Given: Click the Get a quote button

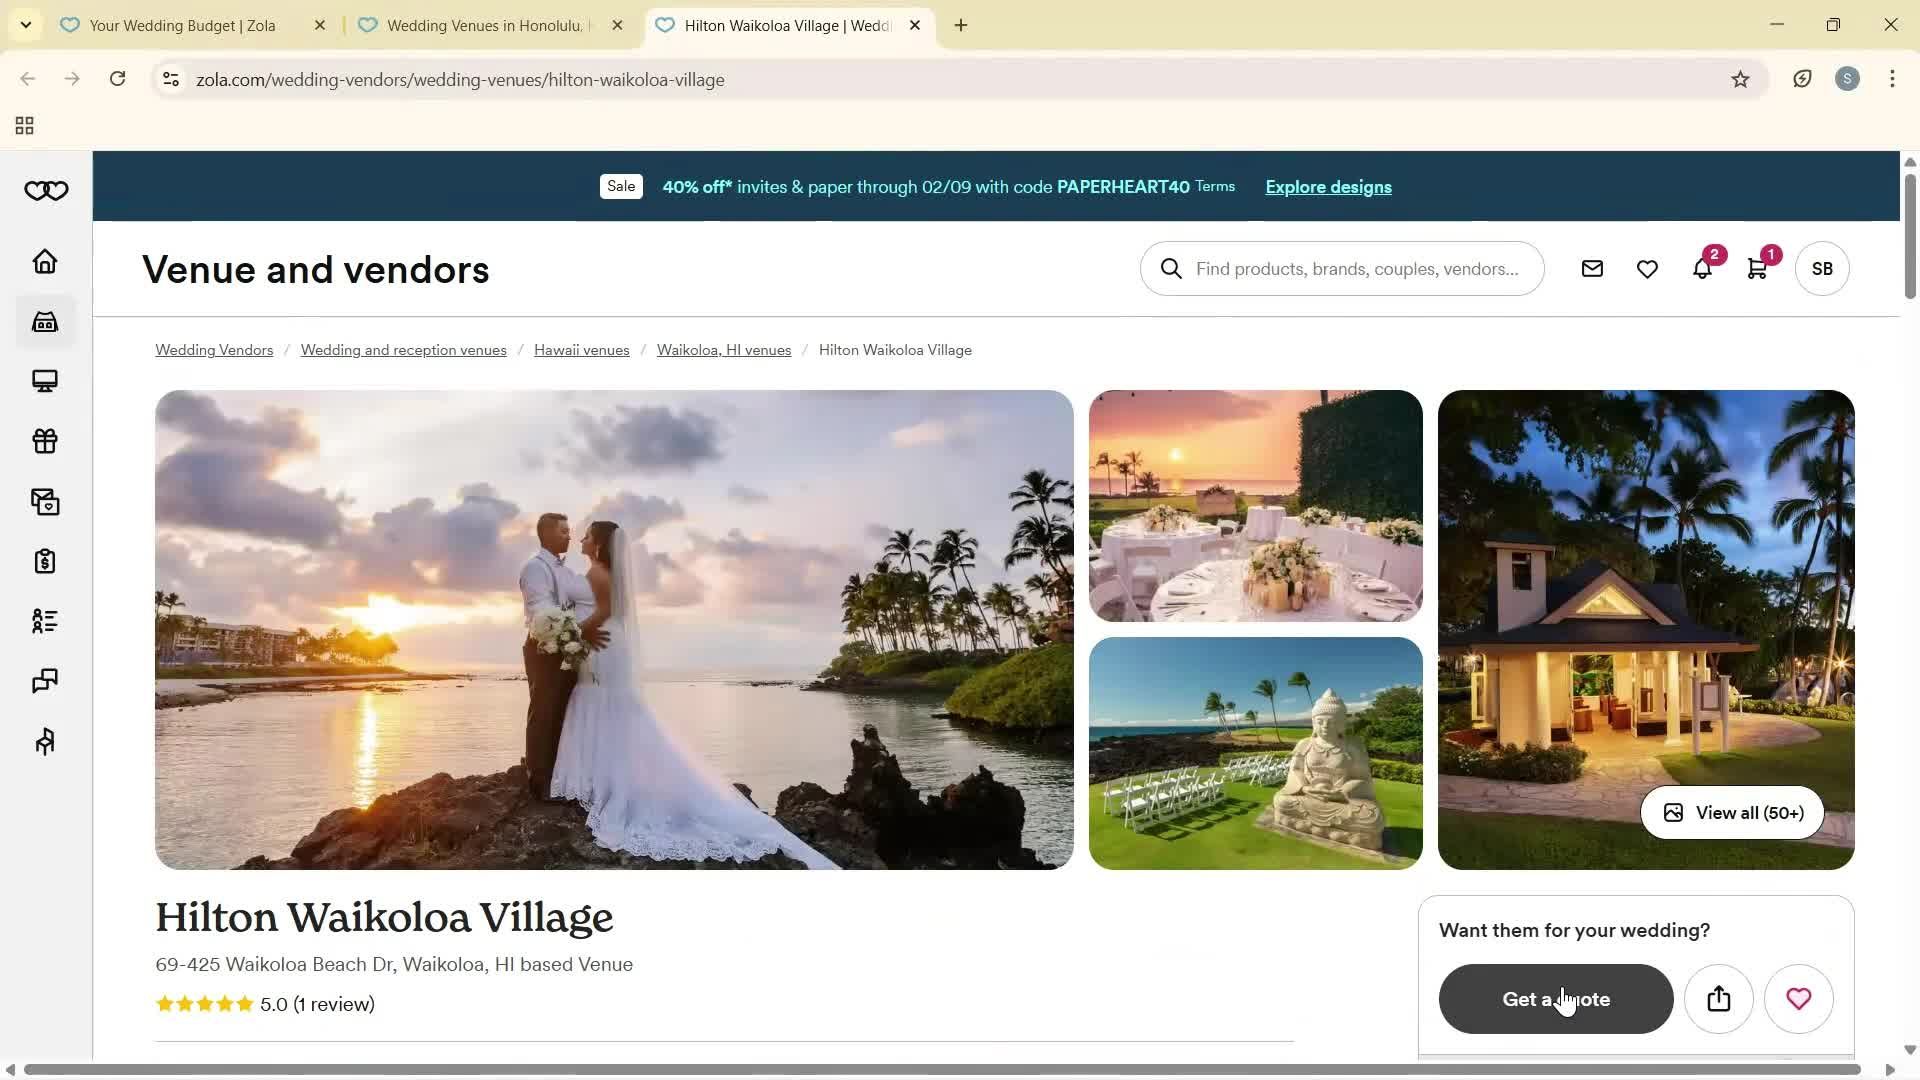Looking at the screenshot, I should (x=1554, y=998).
